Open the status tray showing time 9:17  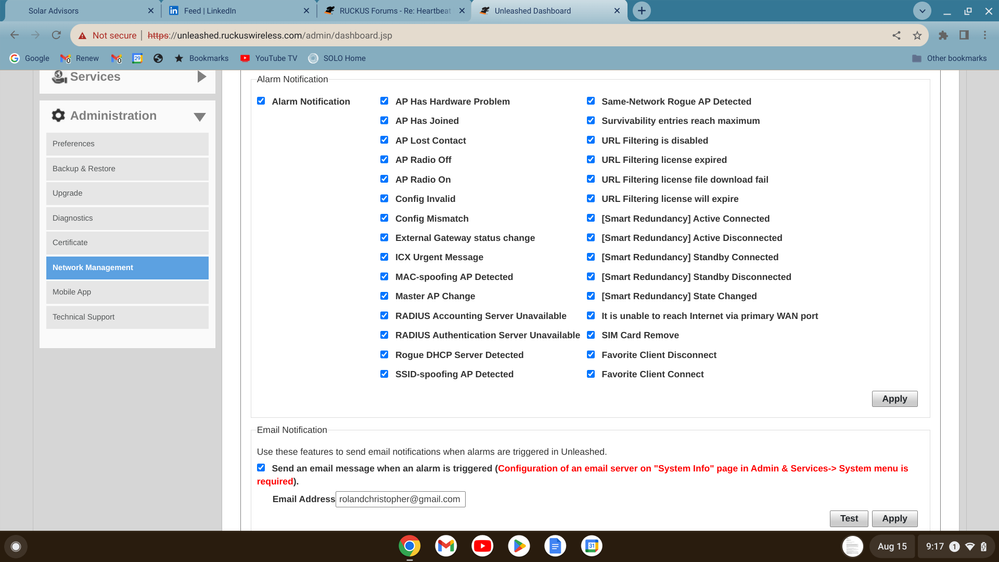tap(956, 546)
